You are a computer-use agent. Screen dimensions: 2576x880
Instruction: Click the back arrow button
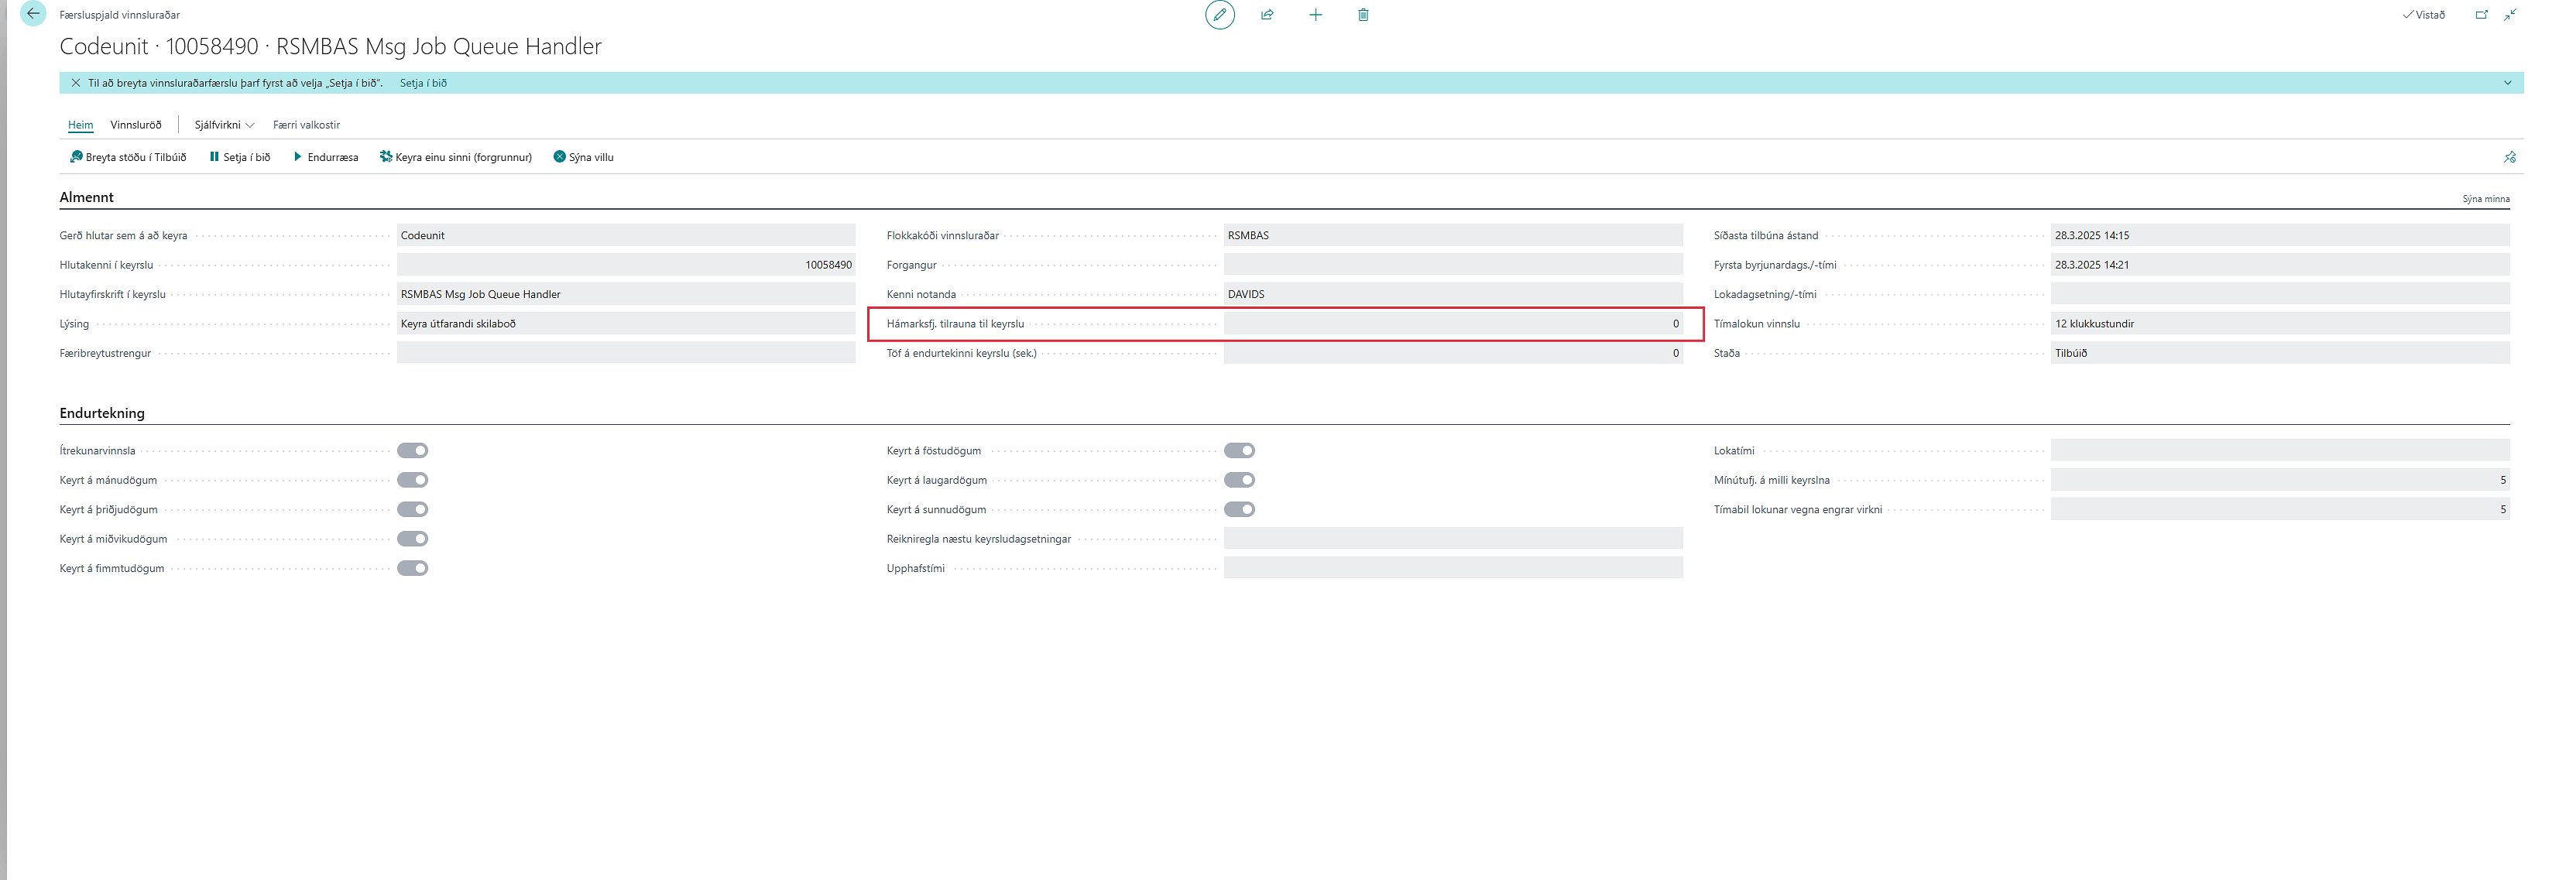point(33,14)
